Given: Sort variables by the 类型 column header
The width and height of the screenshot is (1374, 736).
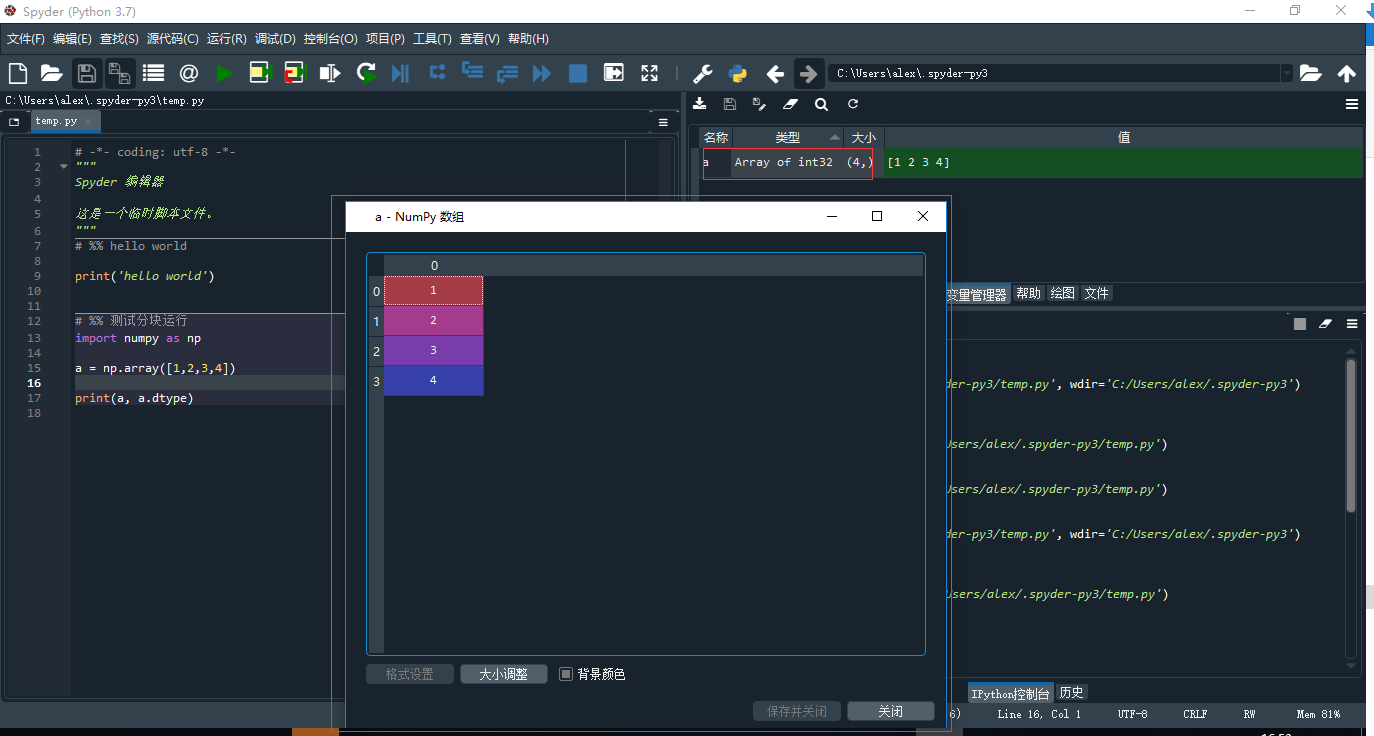Looking at the screenshot, I should pyautogui.click(x=788, y=137).
